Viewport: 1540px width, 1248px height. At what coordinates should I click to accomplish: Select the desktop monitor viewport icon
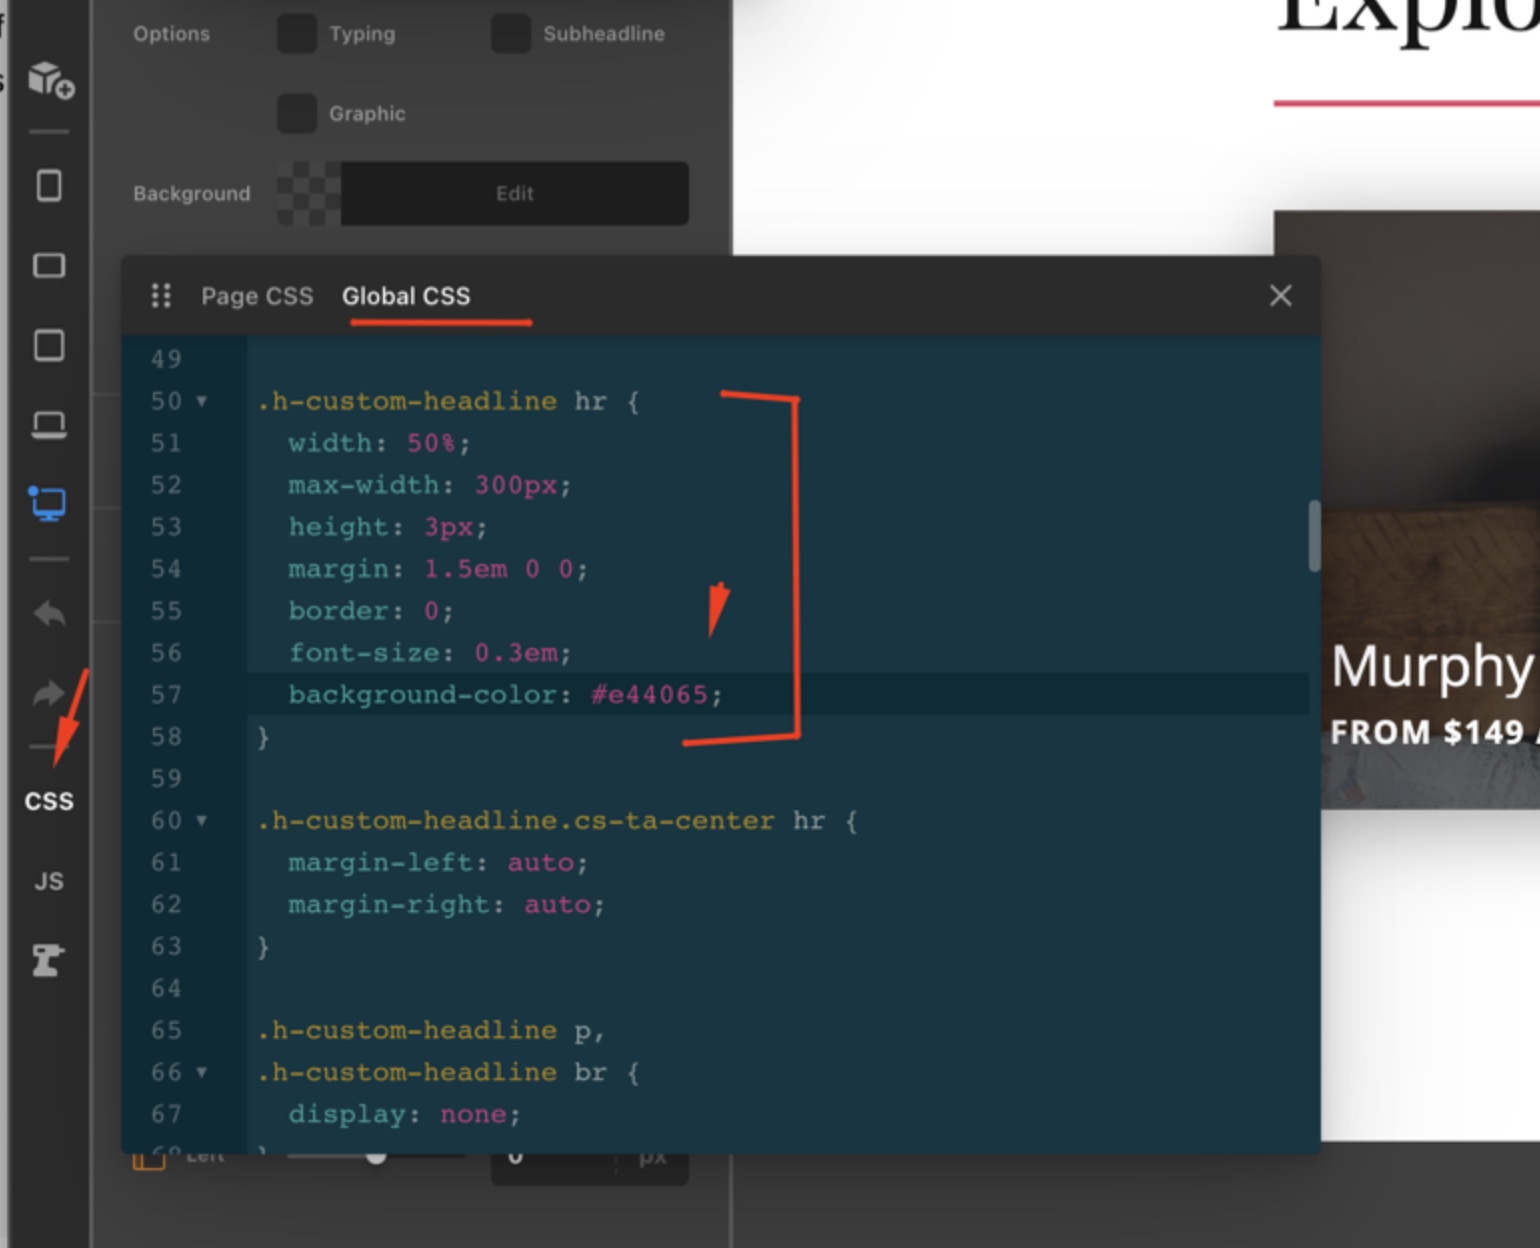pos(48,503)
